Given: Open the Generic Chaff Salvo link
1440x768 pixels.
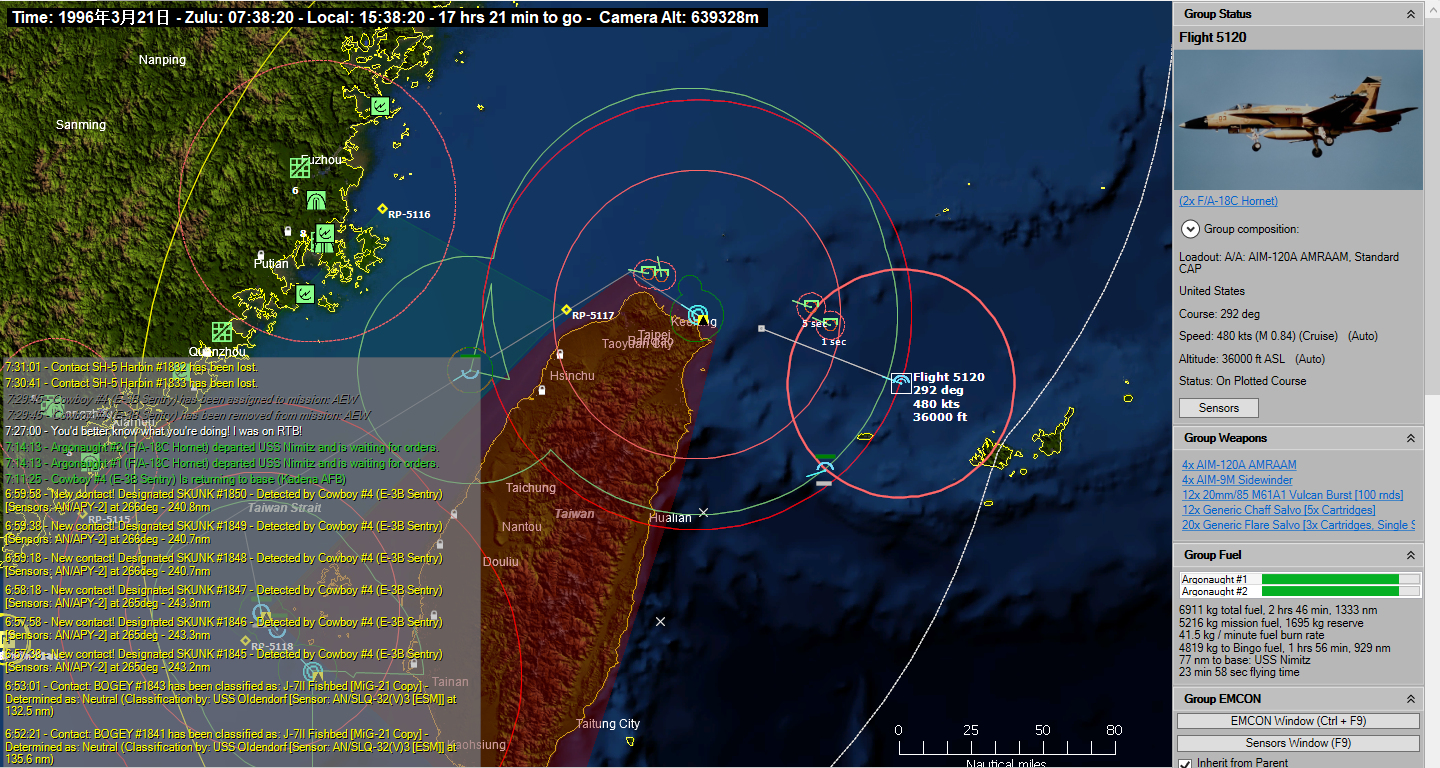Looking at the screenshot, I should [x=1278, y=510].
